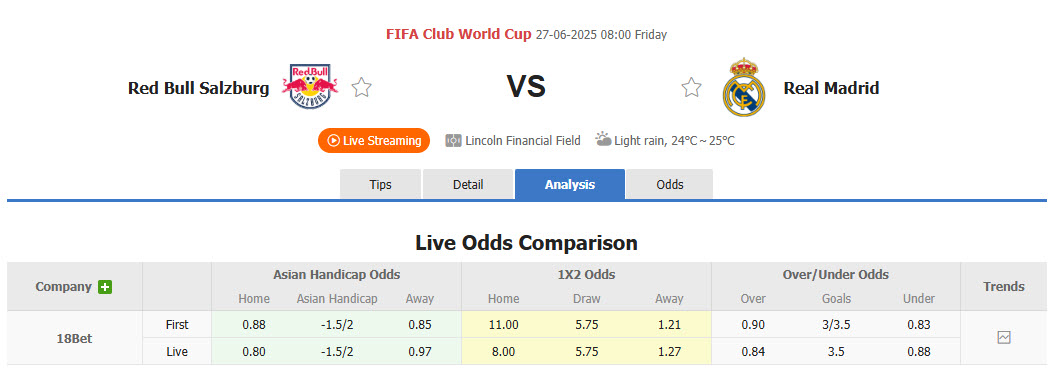The height and width of the screenshot is (369, 1051).
Task: Select the live 1X2 home odds 8.00
Action: click(x=503, y=352)
